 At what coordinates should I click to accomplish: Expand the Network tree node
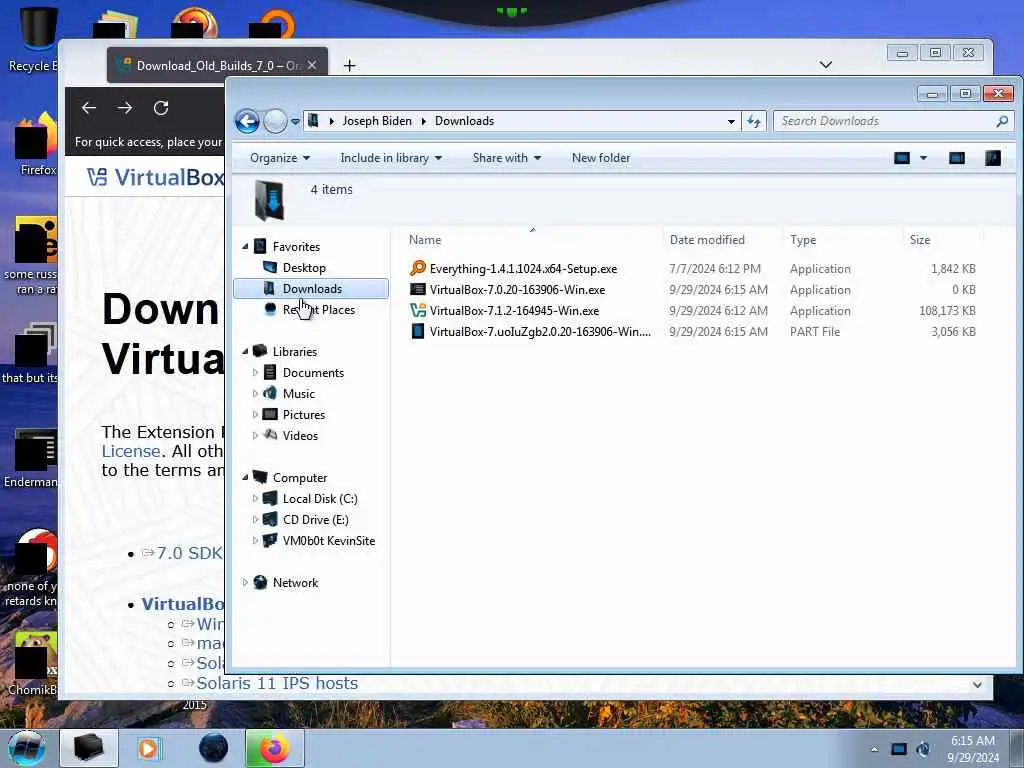pos(246,583)
